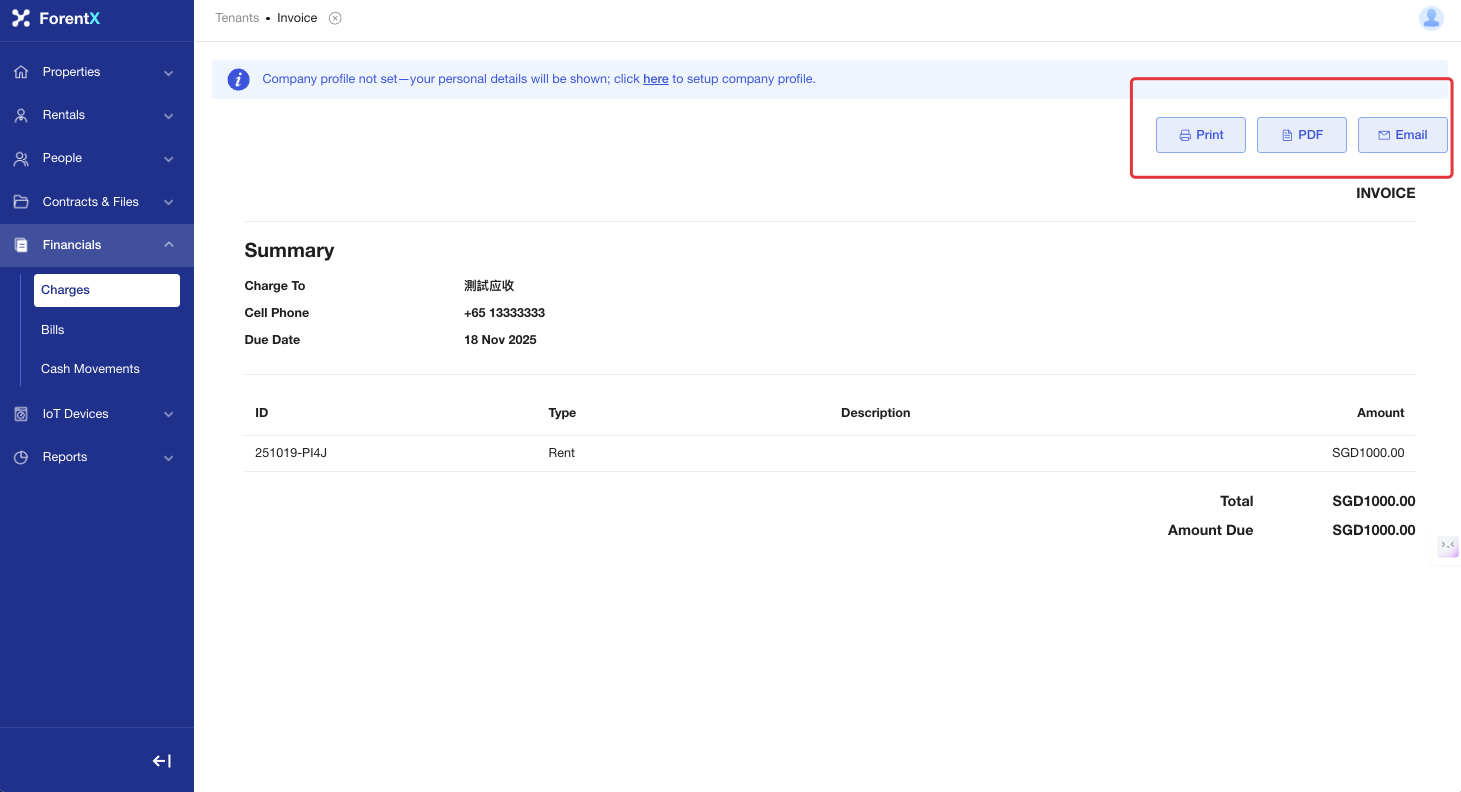1461x792 pixels.
Task: Click the ForentX logo icon
Action: click(21, 18)
